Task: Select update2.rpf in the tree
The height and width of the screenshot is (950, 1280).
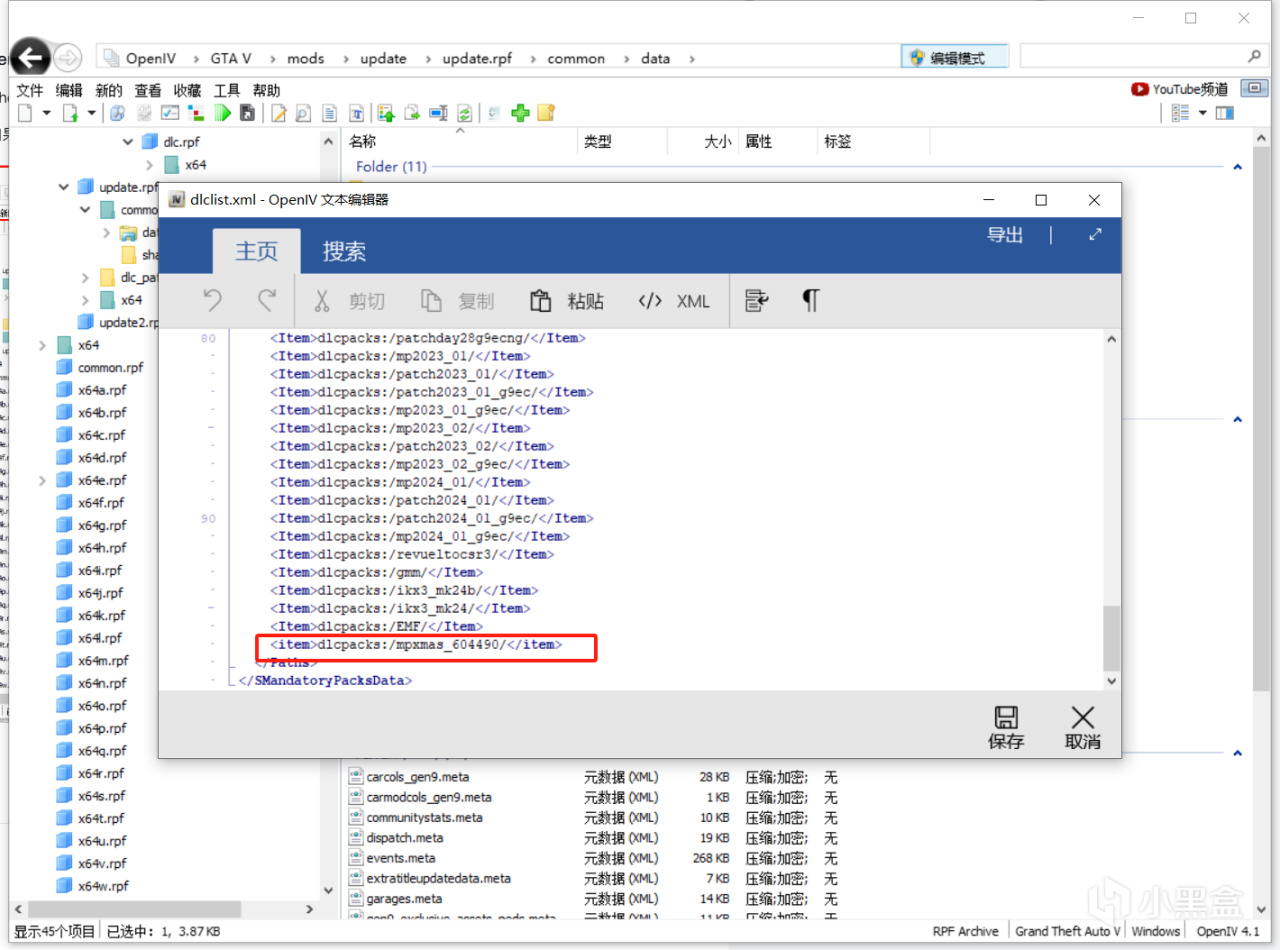Action: [x=118, y=322]
